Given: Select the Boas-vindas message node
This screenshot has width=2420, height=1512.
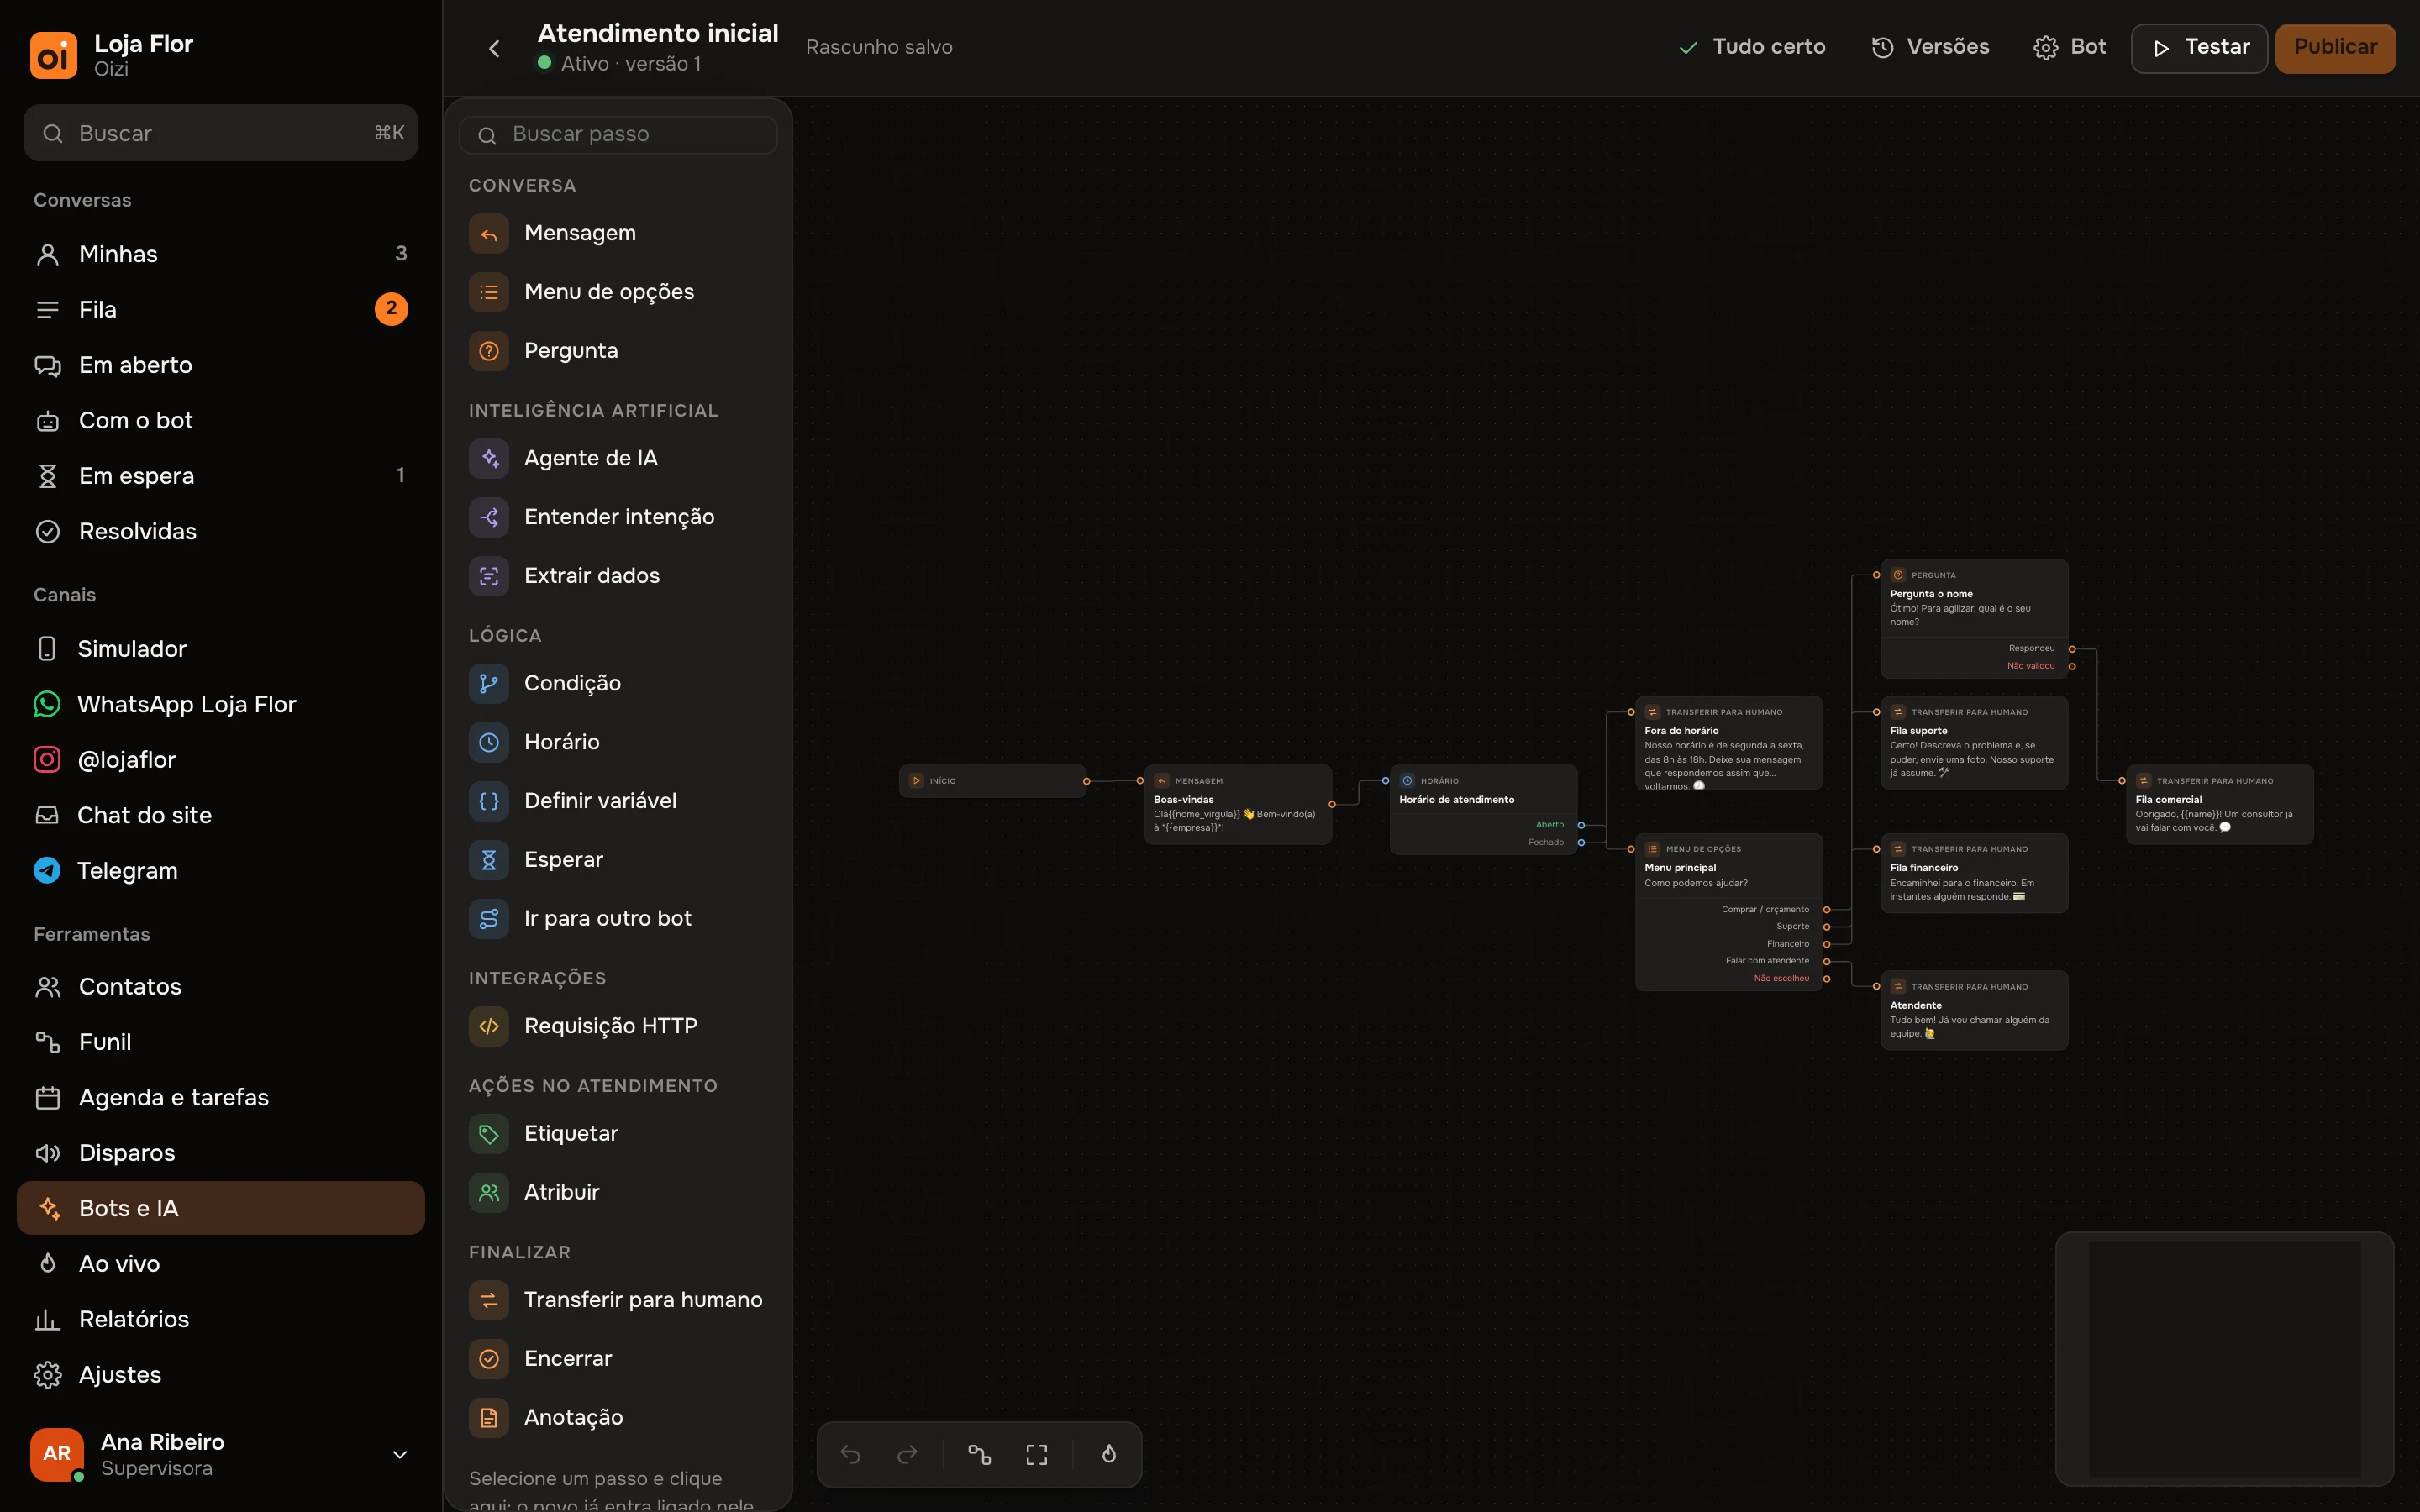Looking at the screenshot, I should (1237, 805).
